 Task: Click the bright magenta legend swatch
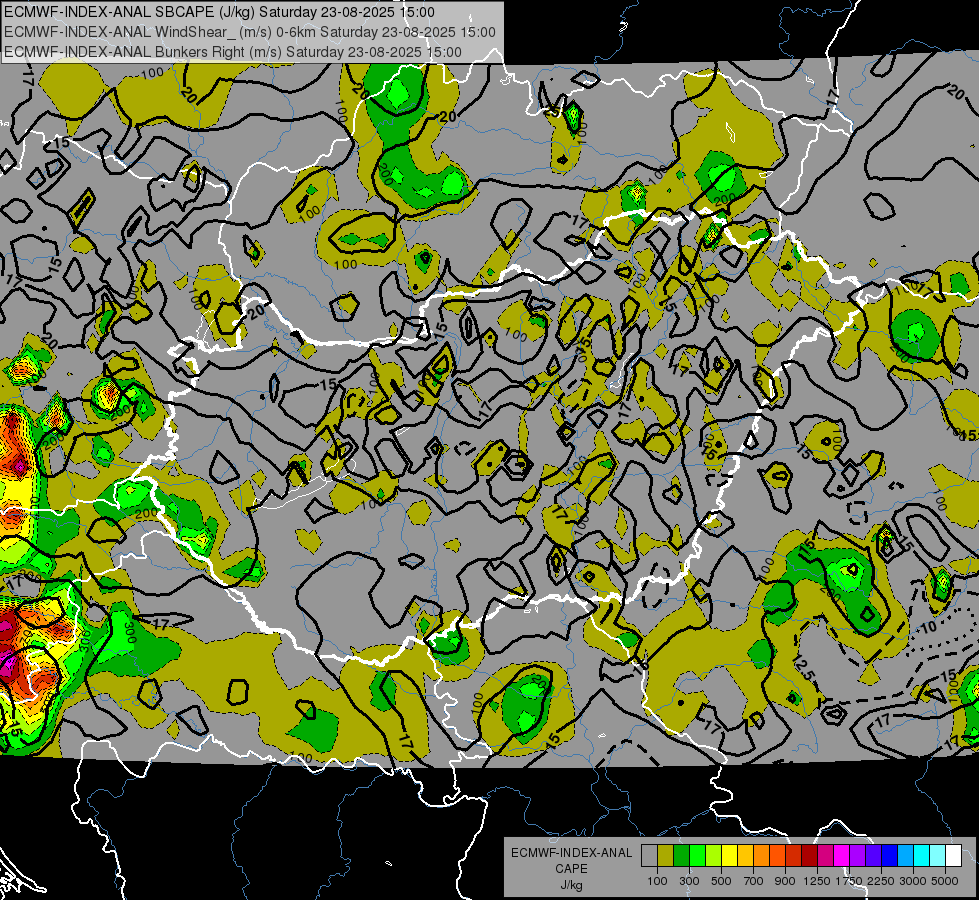842,856
